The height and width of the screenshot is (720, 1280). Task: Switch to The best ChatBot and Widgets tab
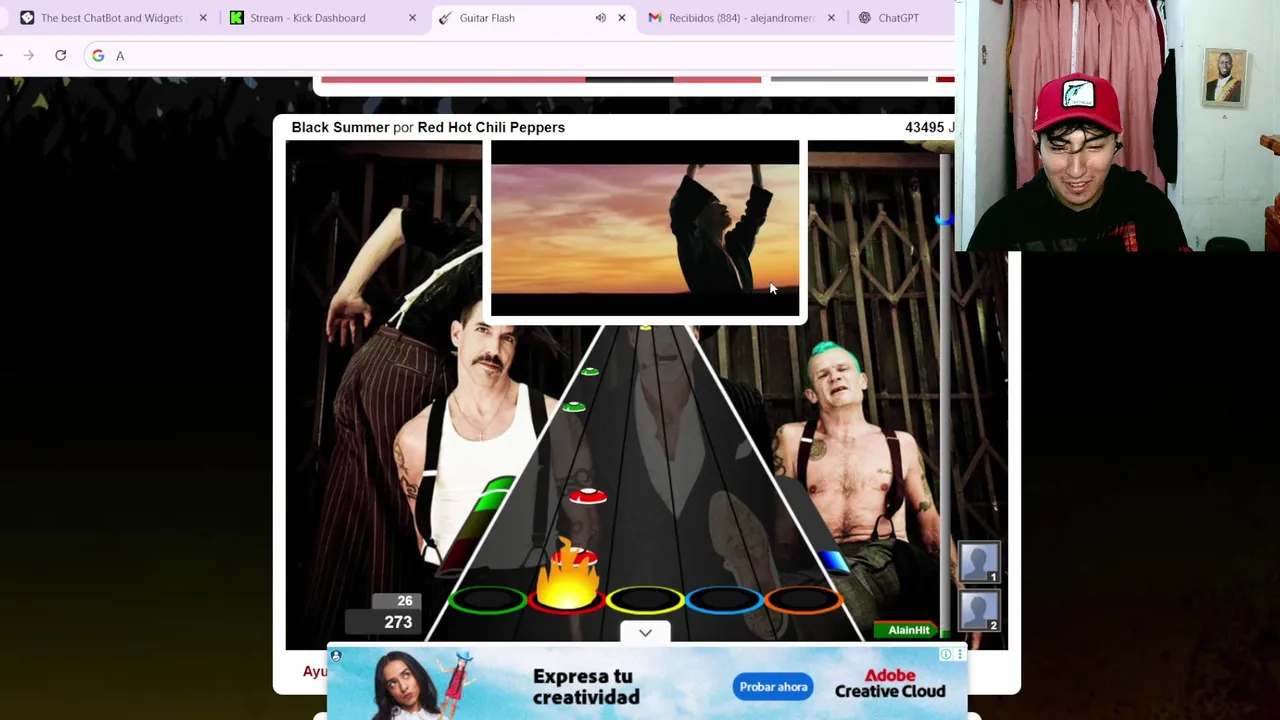point(111,18)
